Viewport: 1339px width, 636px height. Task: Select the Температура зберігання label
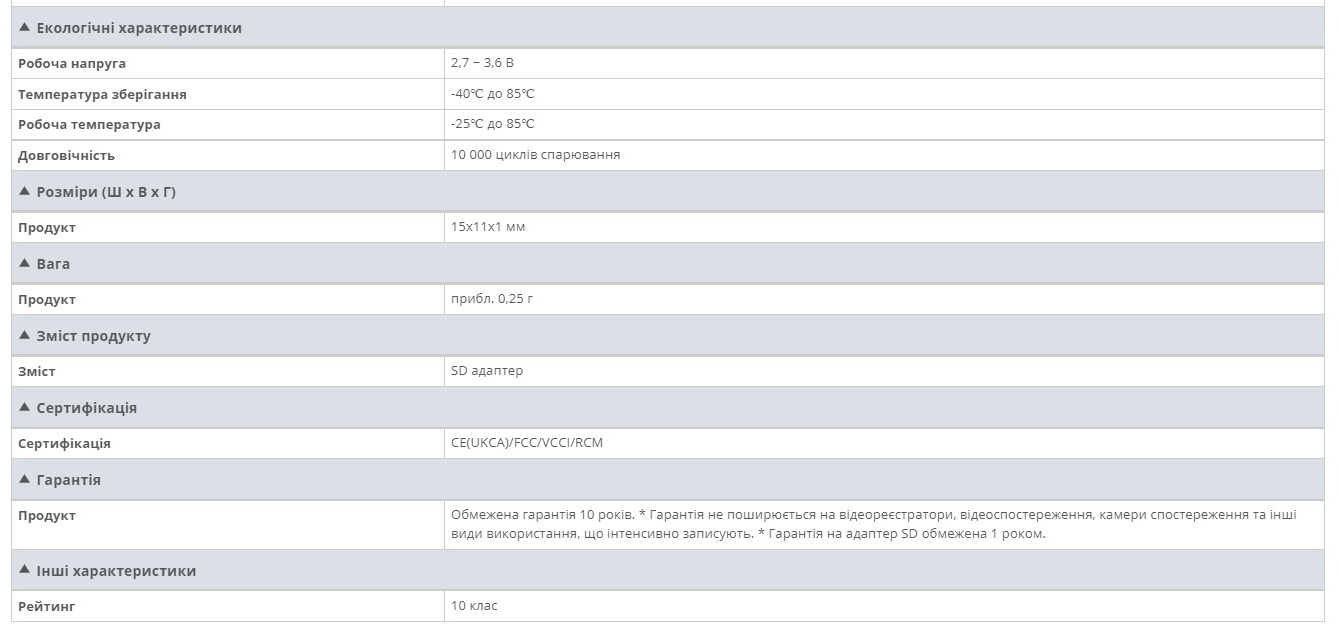pyautogui.click(x=102, y=94)
